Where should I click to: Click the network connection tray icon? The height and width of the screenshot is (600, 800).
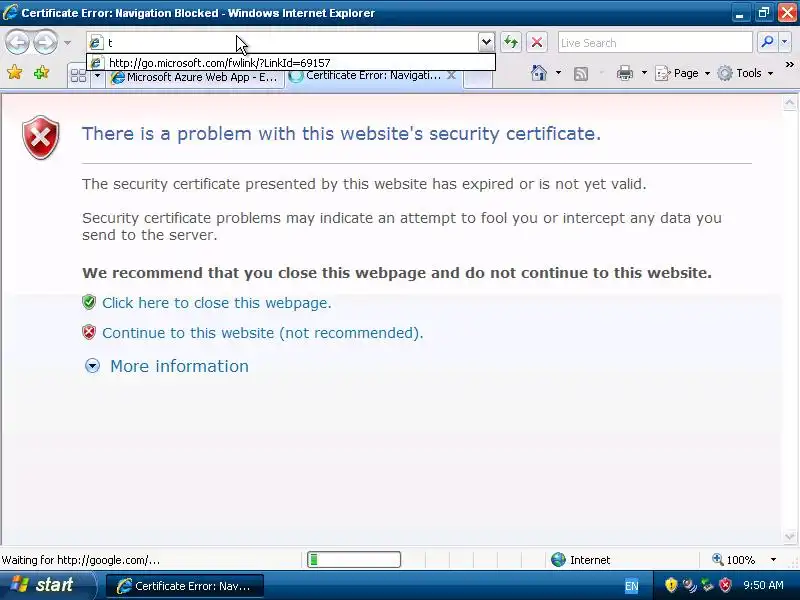(x=707, y=585)
